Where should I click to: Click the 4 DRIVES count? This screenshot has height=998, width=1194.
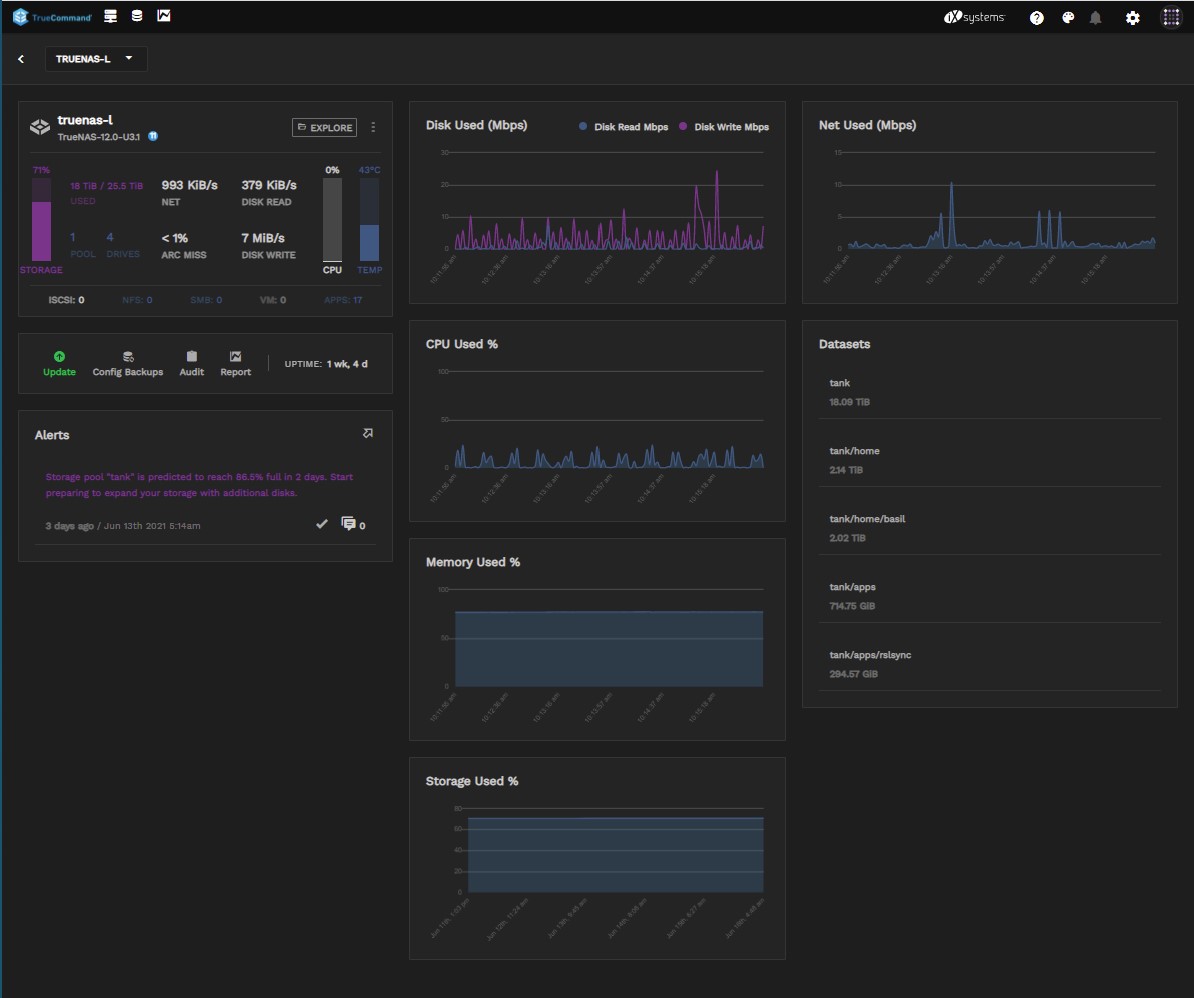123,245
